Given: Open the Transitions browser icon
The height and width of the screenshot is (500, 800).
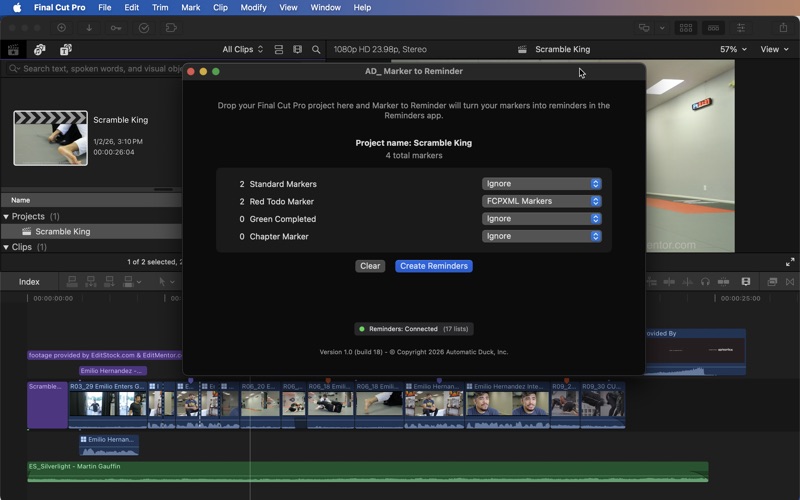Looking at the screenshot, I should pyautogui.click(x=790, y=282).
